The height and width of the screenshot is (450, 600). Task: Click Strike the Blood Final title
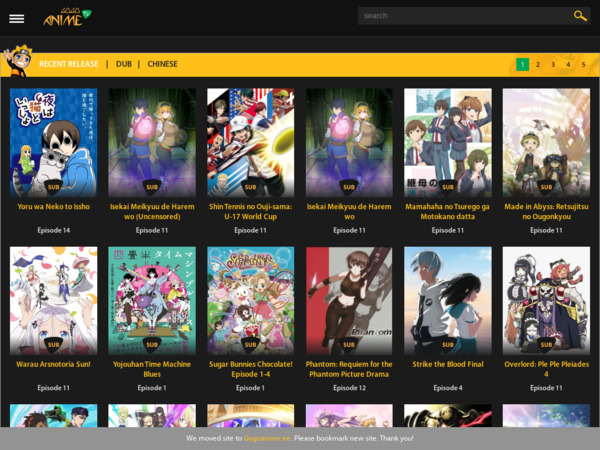coord(448,364)
